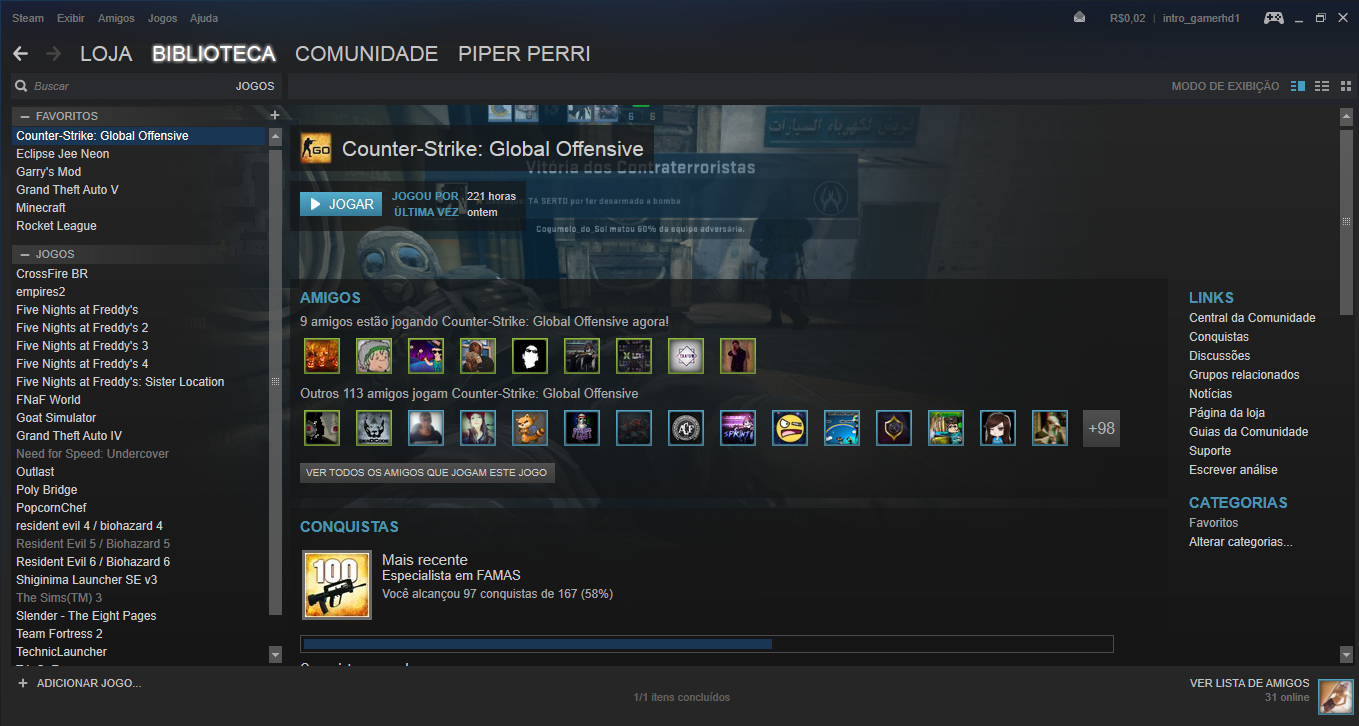Launch Big Picture mode controller icon

(1274, 18)
